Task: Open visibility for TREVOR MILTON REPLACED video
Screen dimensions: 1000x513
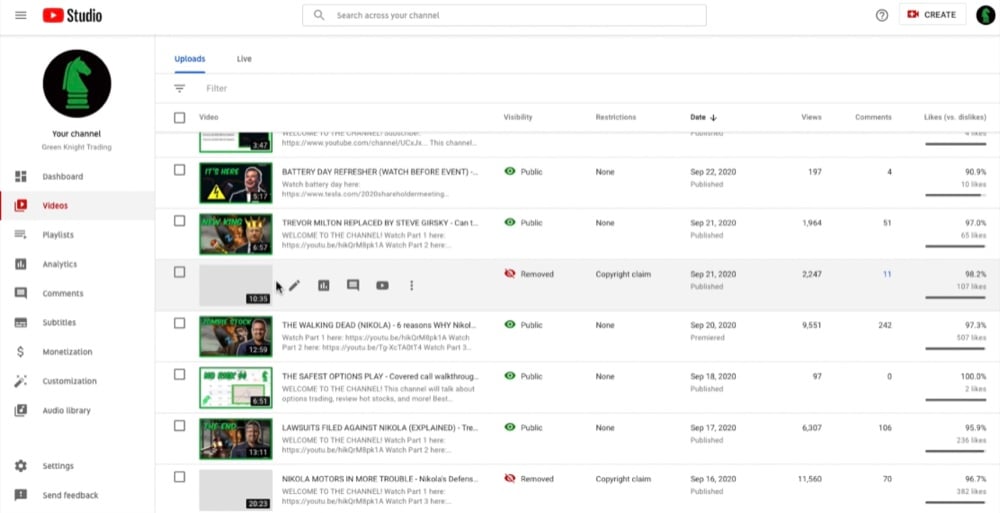Action: point(523,223)
